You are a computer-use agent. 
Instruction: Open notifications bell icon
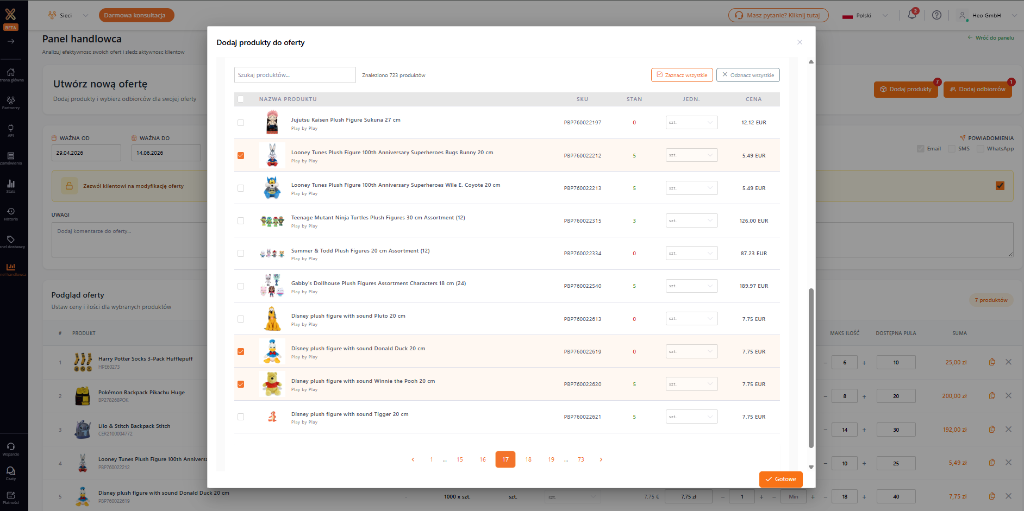point(912,14)
